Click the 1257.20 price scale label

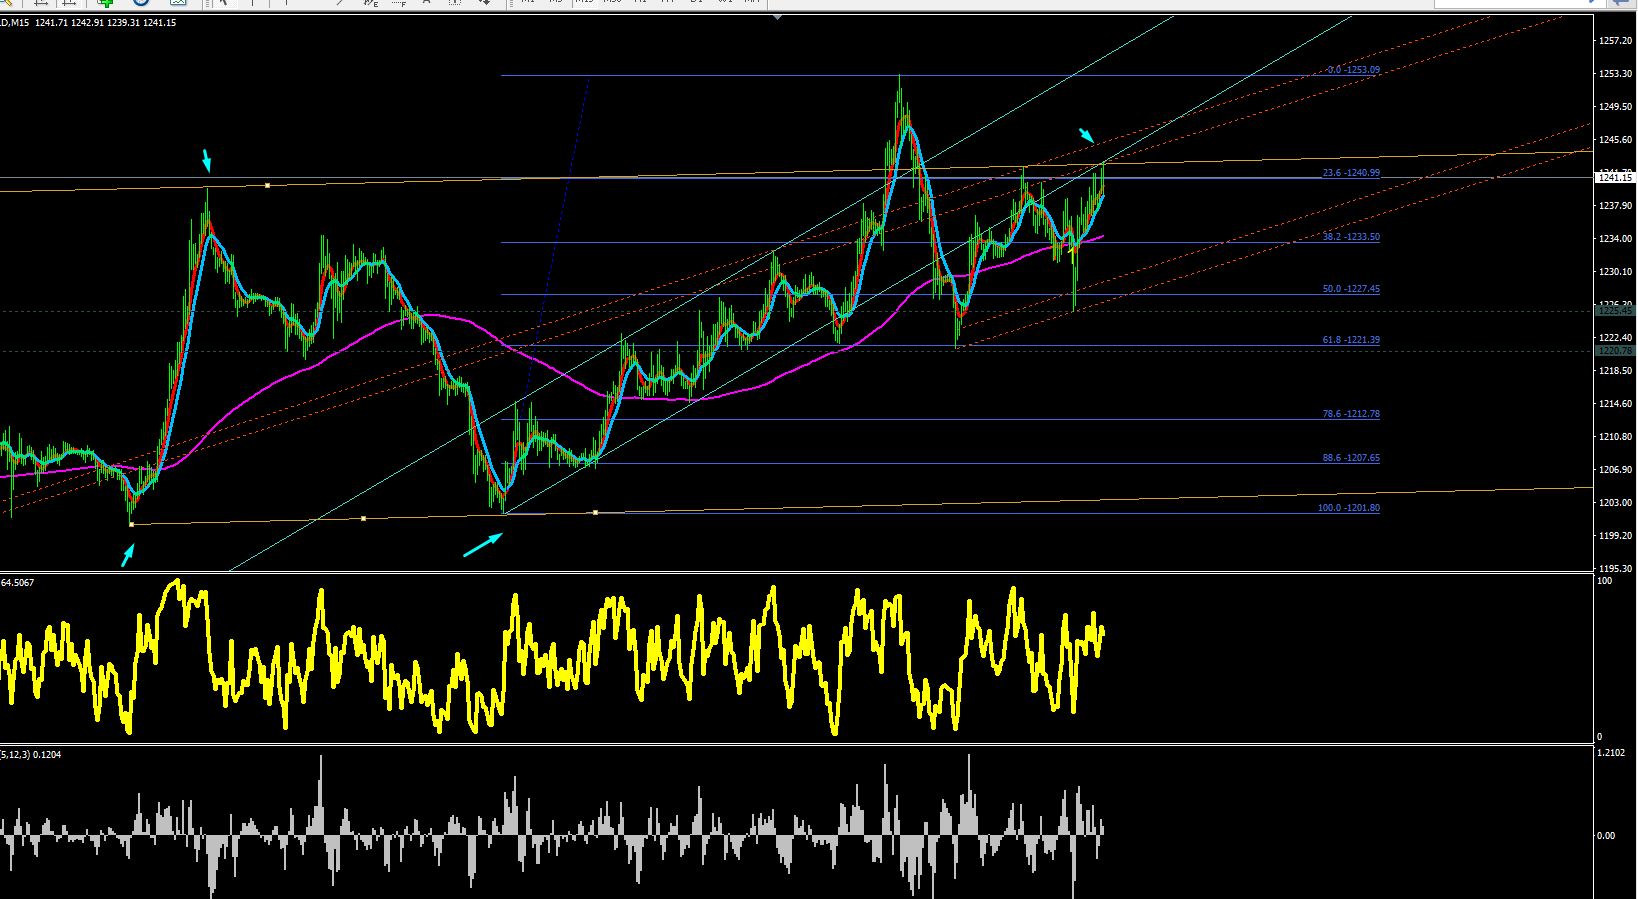(x=1616, y=41)
